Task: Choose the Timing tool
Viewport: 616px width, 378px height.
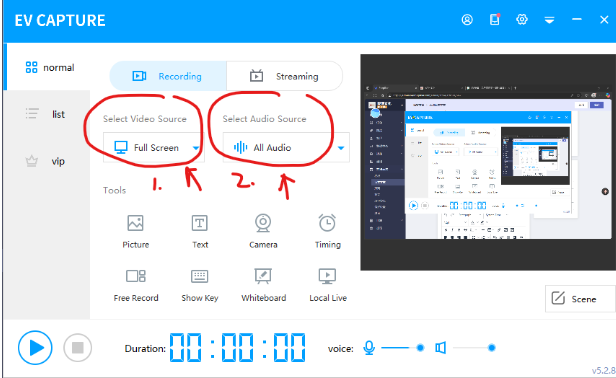Action: pyautogui.click(x=327, y=231)
